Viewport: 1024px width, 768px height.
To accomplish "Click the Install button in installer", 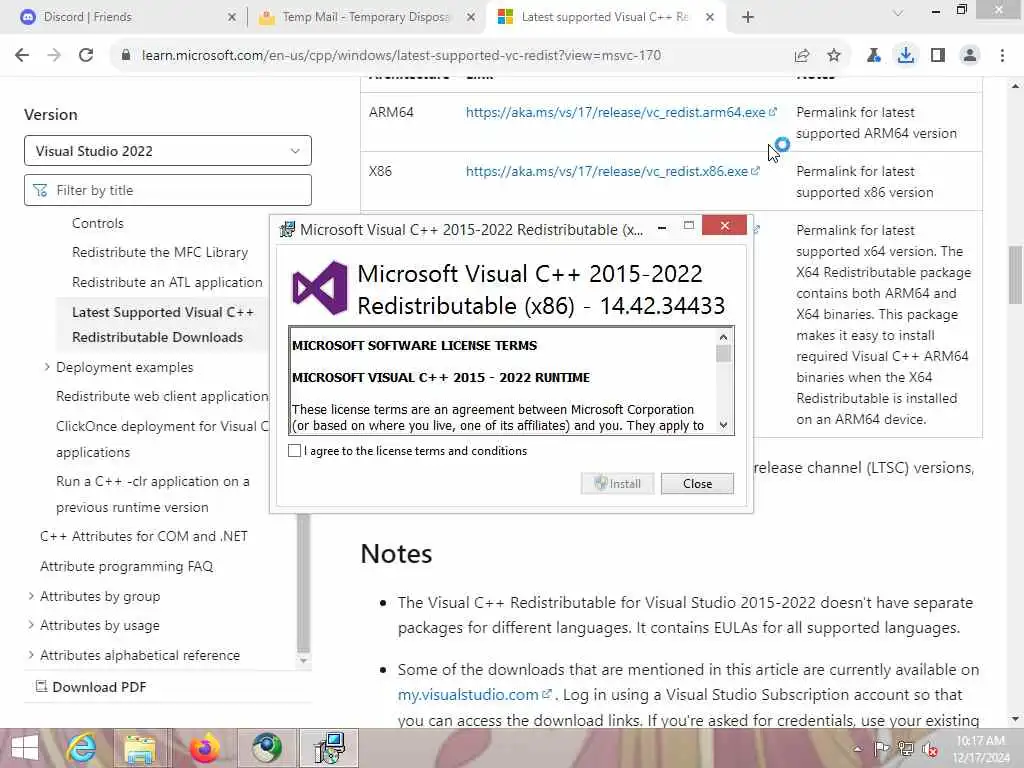I will tap(617, 484).
